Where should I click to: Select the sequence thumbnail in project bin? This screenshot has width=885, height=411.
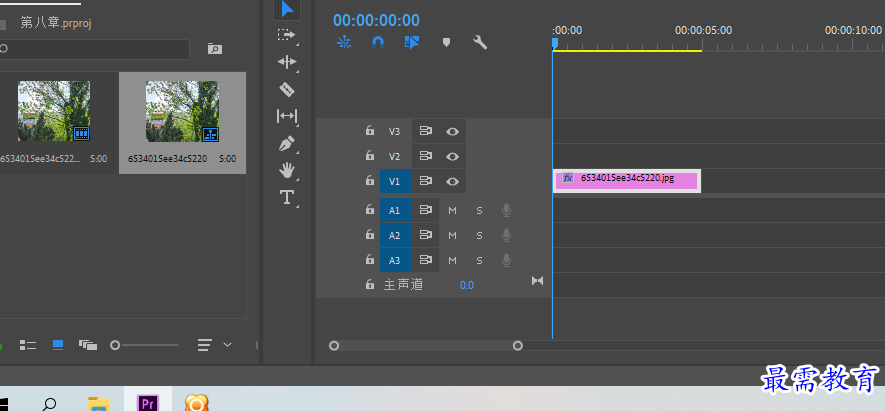coord(182,111)
